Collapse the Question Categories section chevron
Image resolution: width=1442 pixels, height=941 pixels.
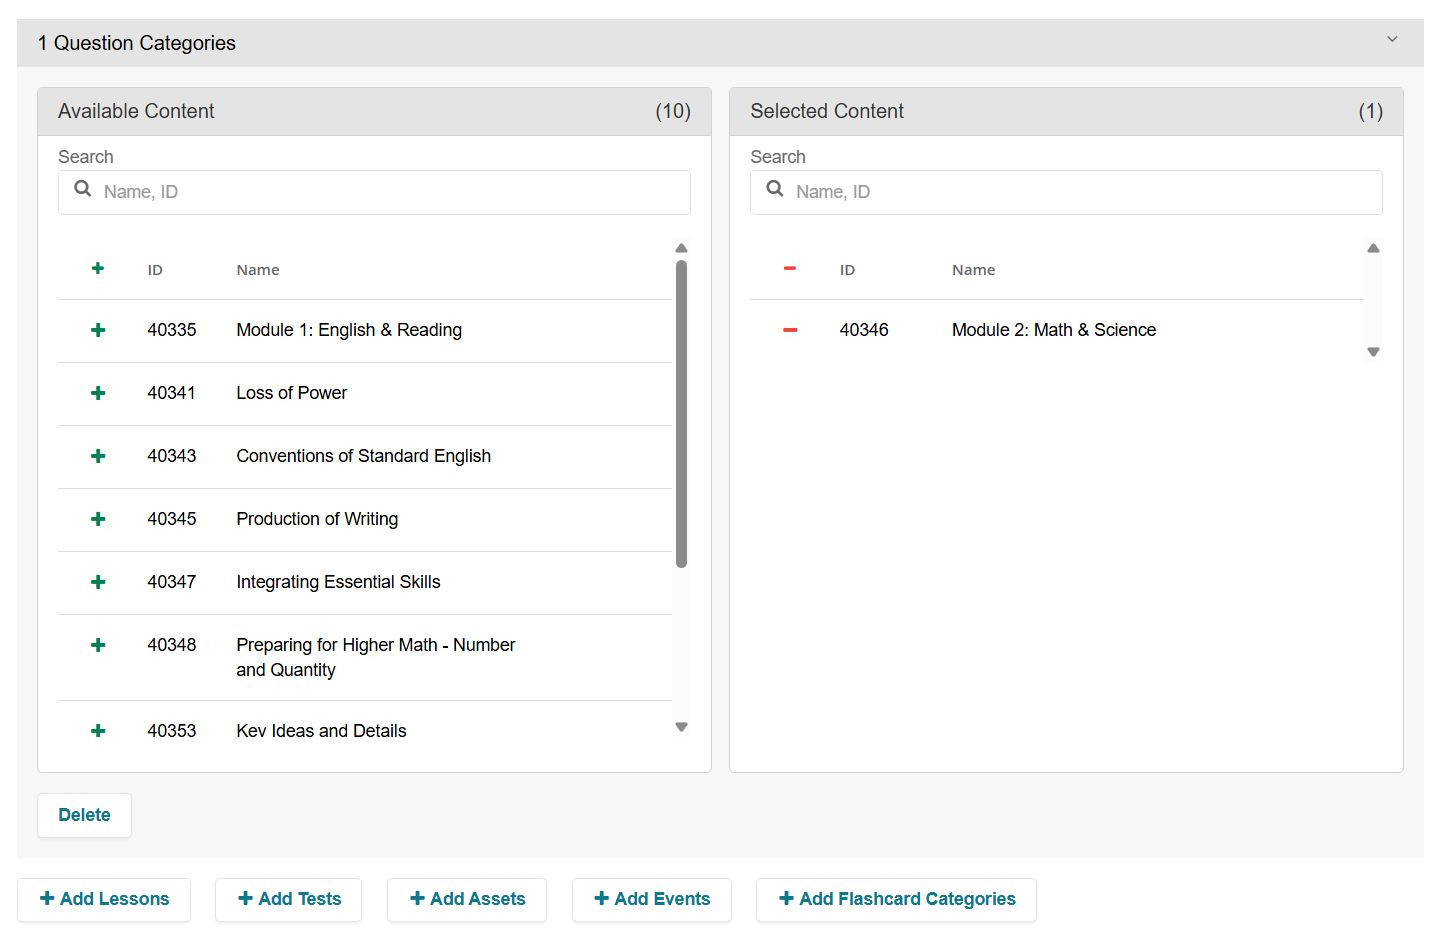(1392, 40)
